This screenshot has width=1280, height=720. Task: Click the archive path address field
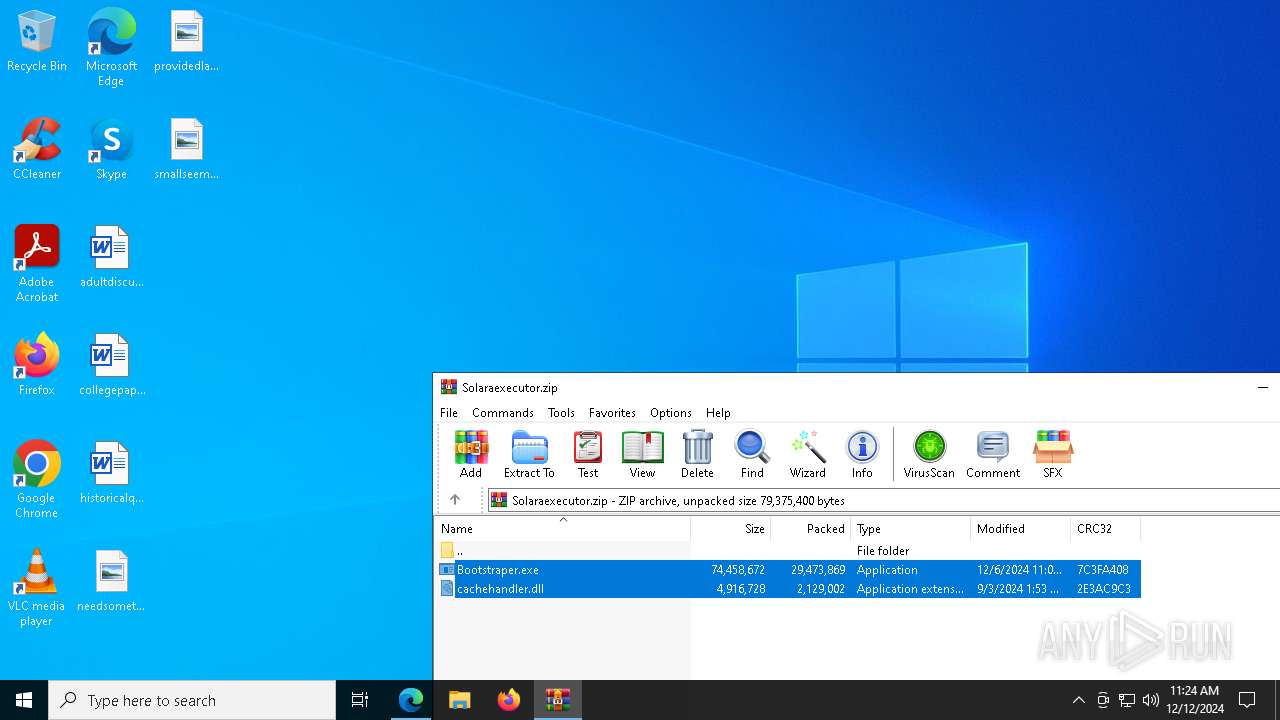[883, 500]
